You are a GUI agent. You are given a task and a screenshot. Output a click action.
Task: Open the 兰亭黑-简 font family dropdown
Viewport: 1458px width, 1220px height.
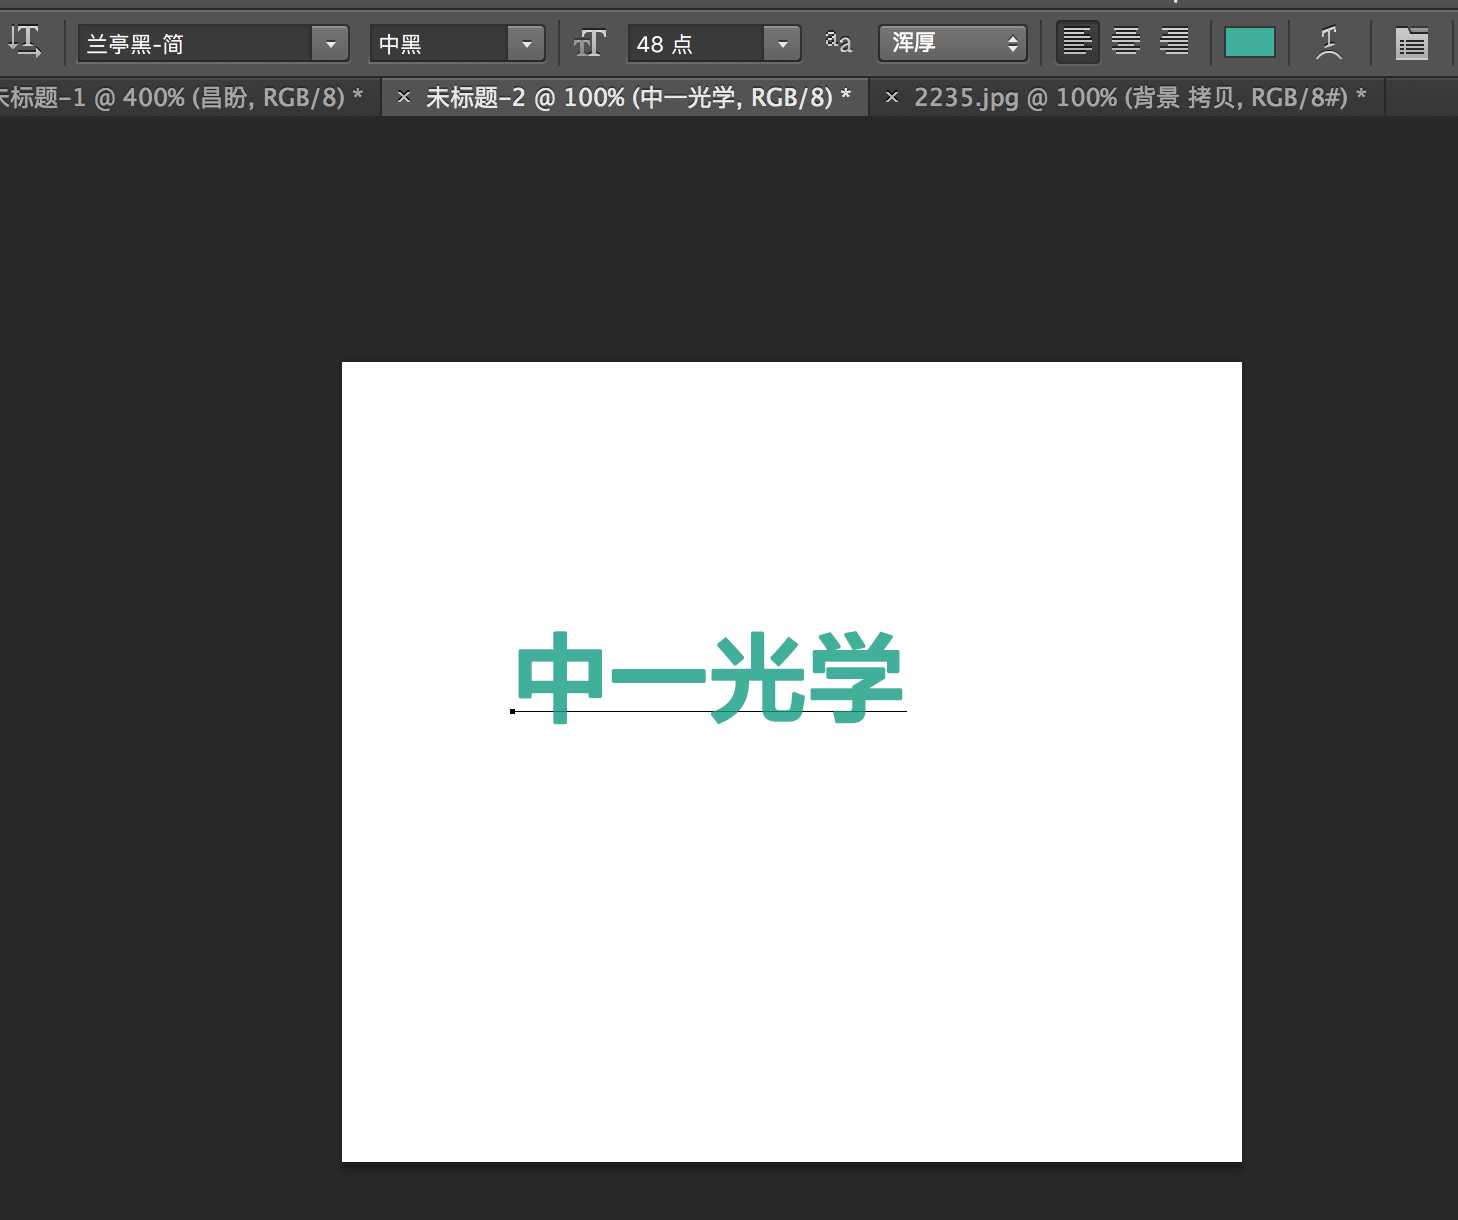330,44
